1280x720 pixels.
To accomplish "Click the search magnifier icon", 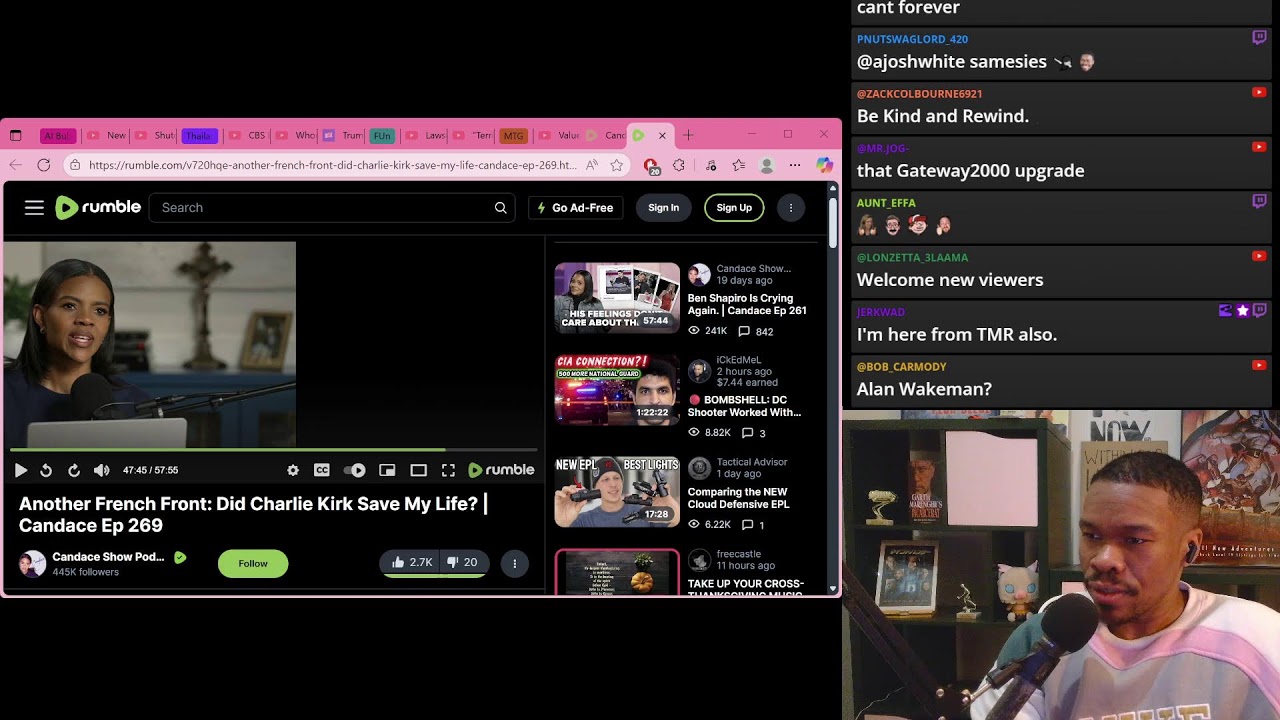I will point(500,207).
